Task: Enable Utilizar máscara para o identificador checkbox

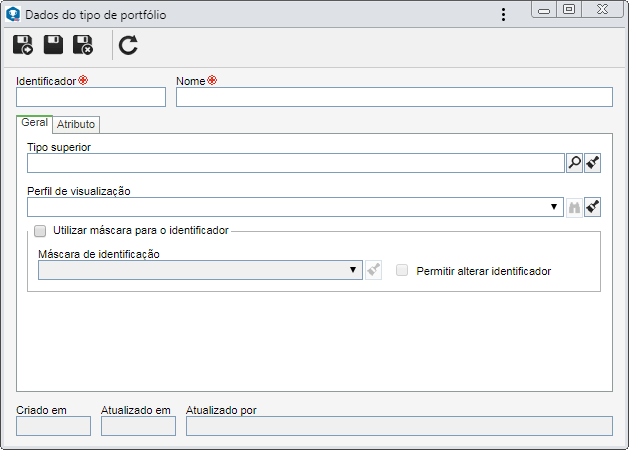Action: [40, 231]
